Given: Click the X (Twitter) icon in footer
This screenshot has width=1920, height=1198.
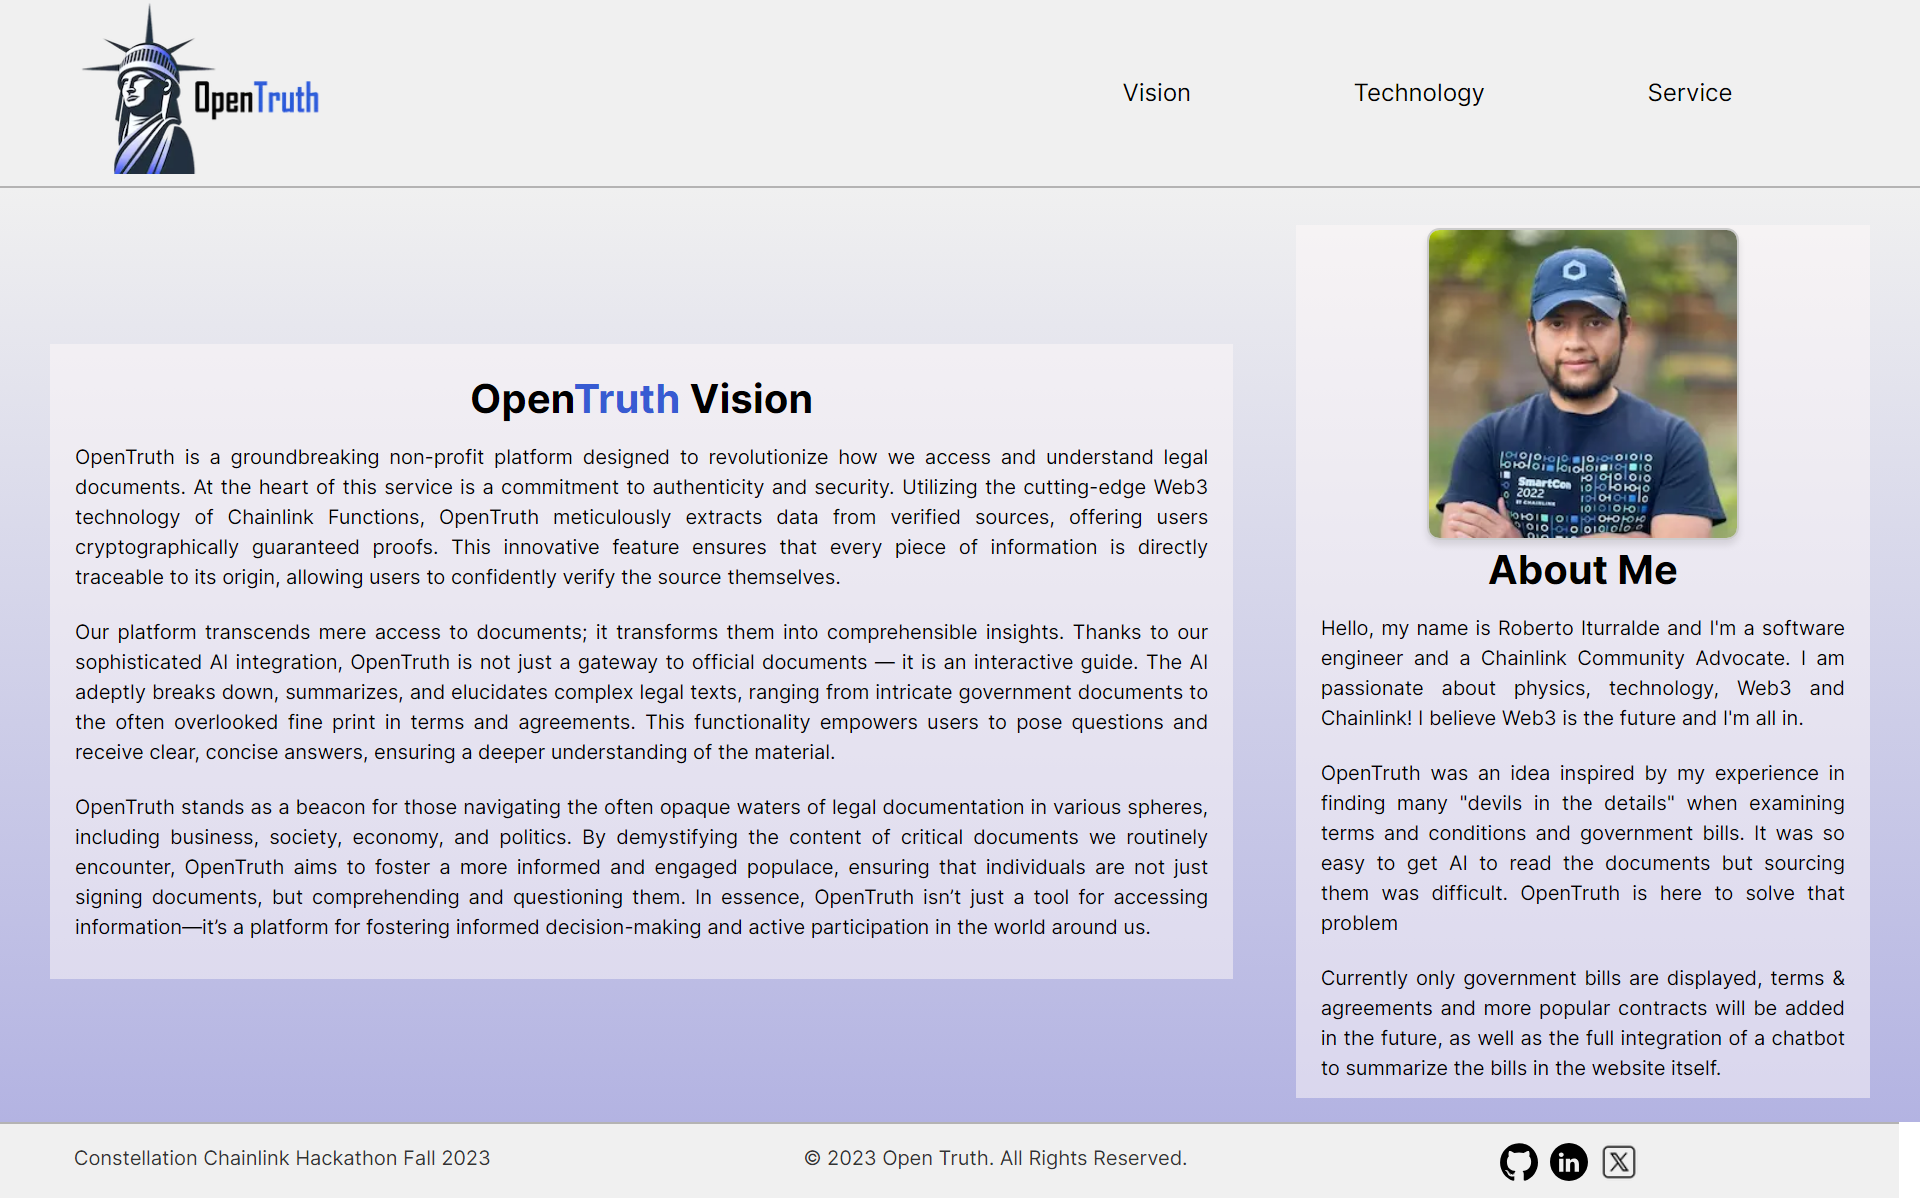Looking at the screenshot, I should [1618, 1161].
